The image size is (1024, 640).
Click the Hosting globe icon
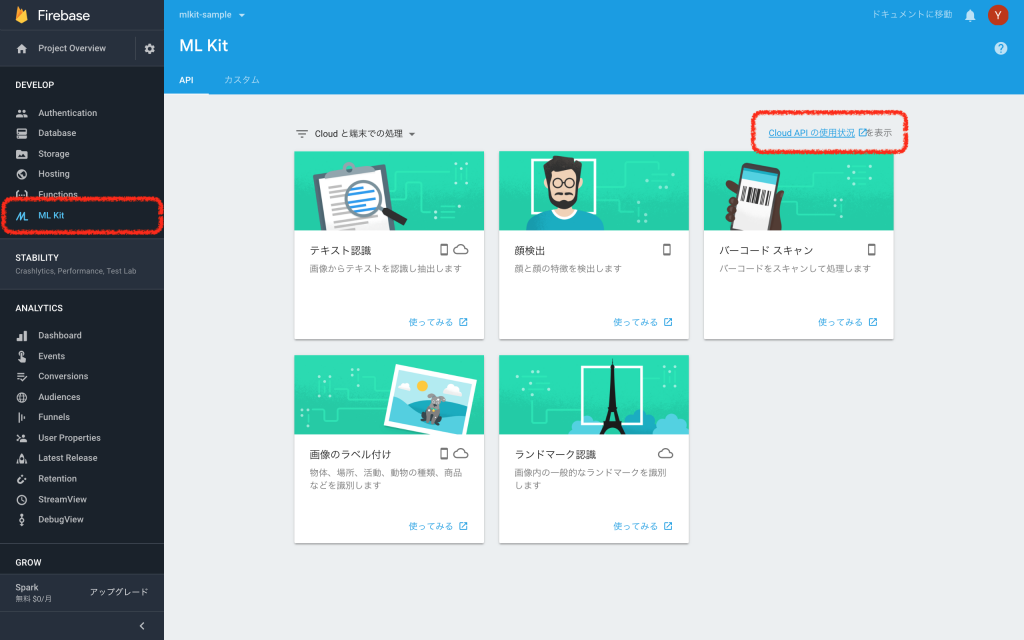click(x=22, y=174)
